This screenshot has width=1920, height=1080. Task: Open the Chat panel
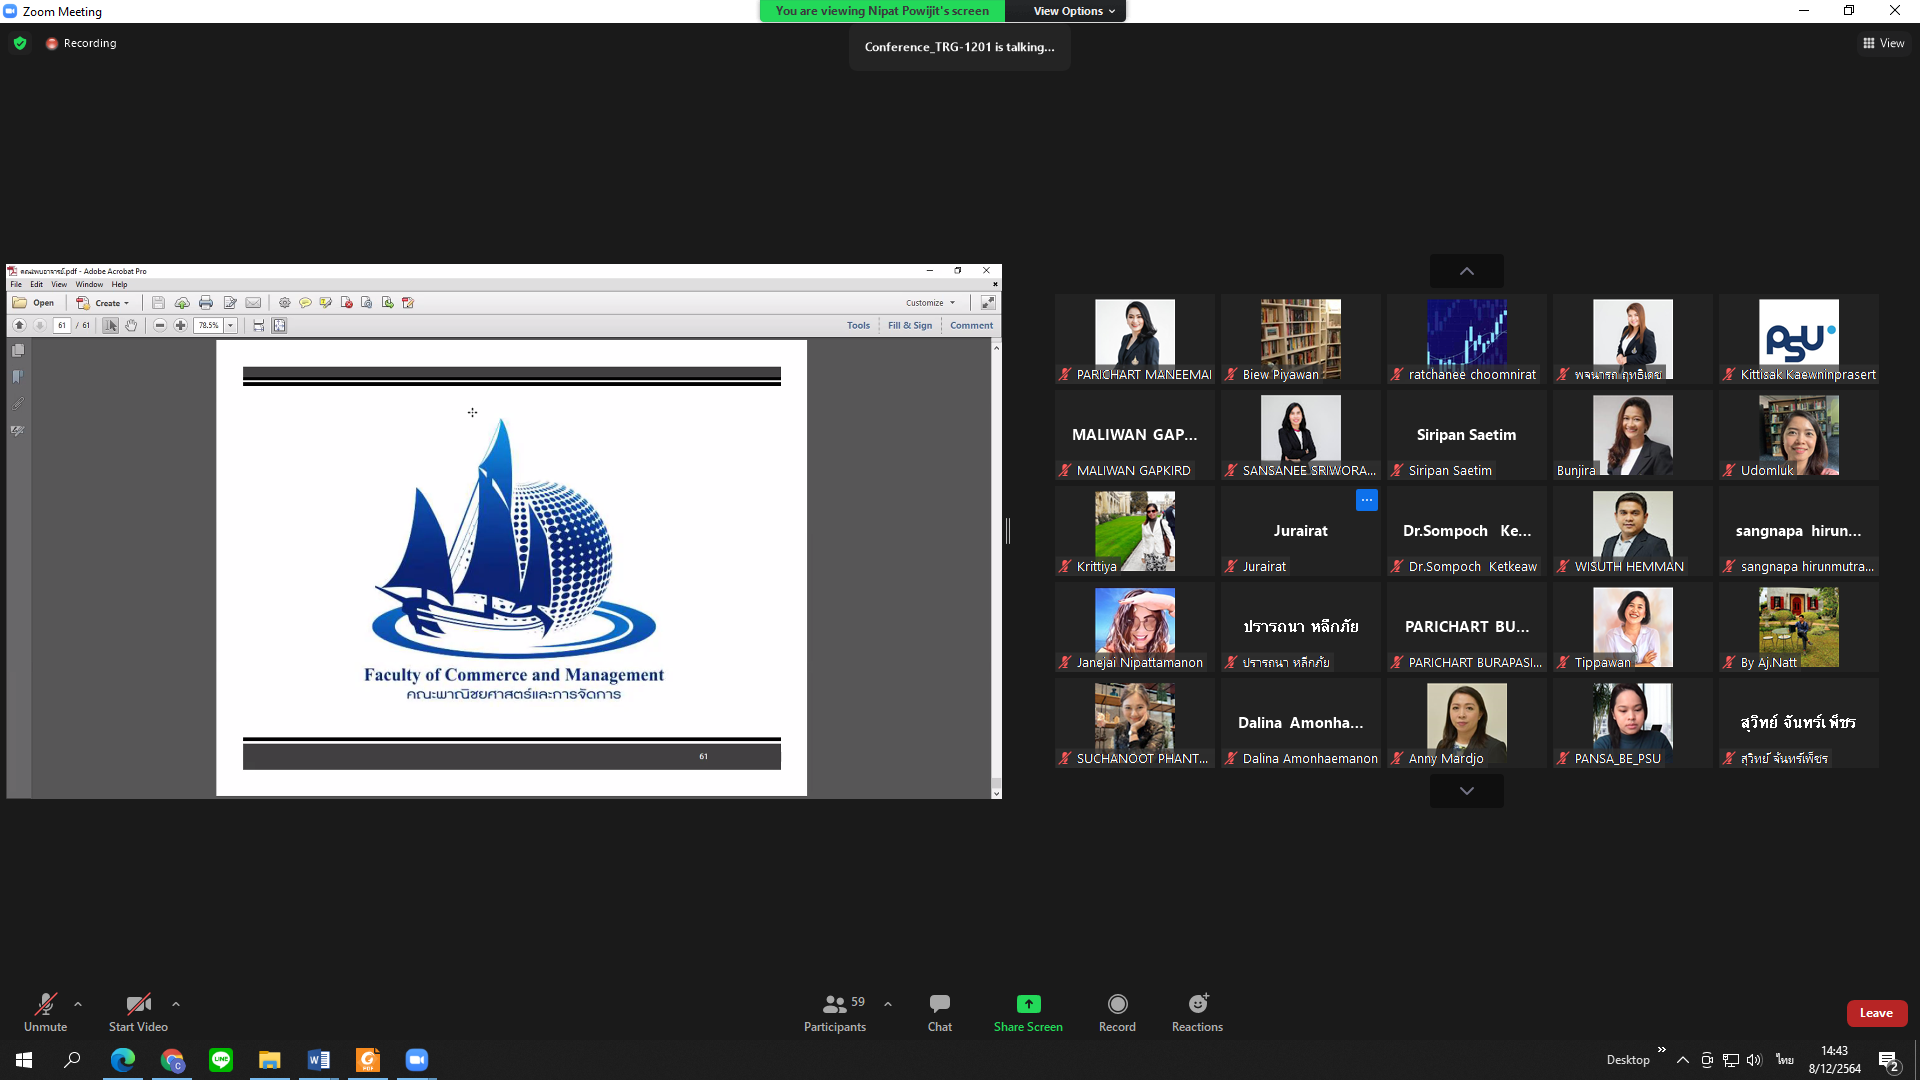click(x=939, y=1012)
